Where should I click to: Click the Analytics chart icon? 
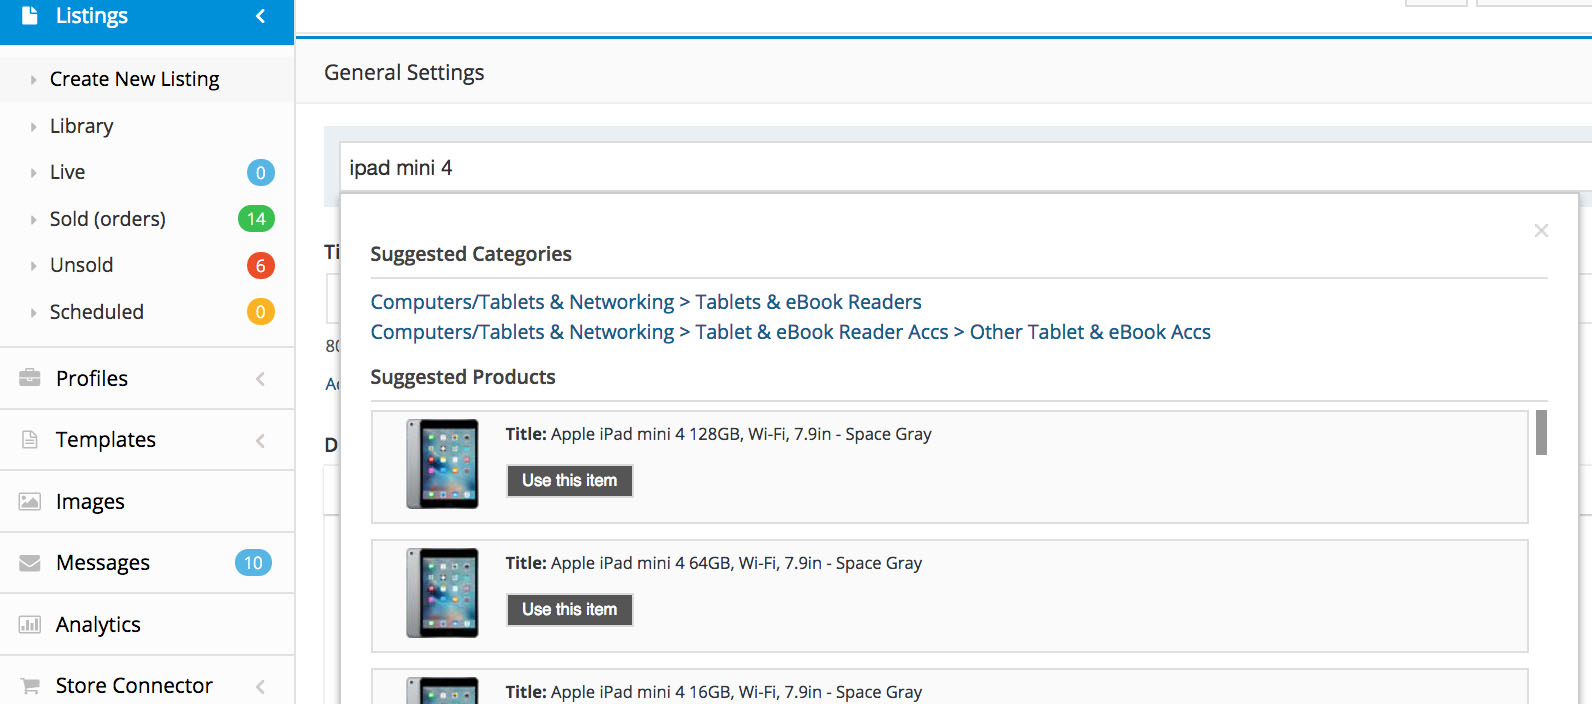click(x=30, y=625)
